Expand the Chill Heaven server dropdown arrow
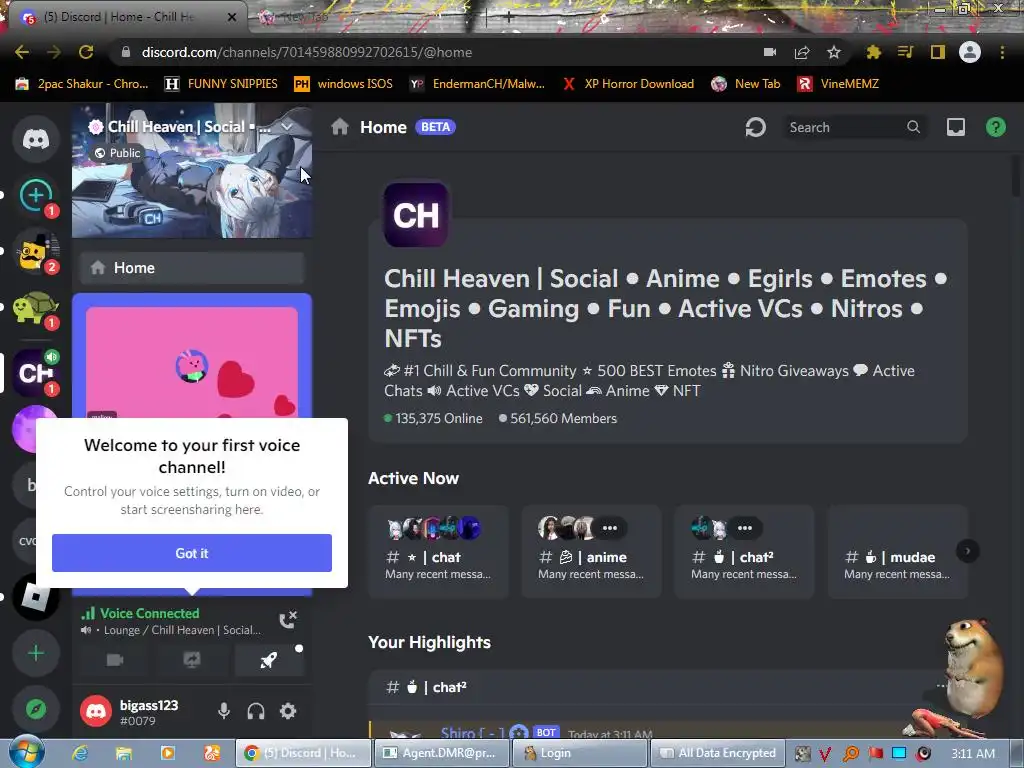This screenshot has width=1024, height=768. (x=287, y=127)
